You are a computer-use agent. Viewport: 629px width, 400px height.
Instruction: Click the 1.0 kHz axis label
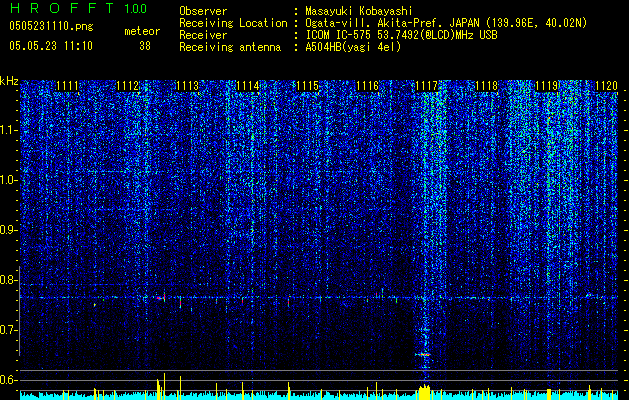tap(9, 180)
